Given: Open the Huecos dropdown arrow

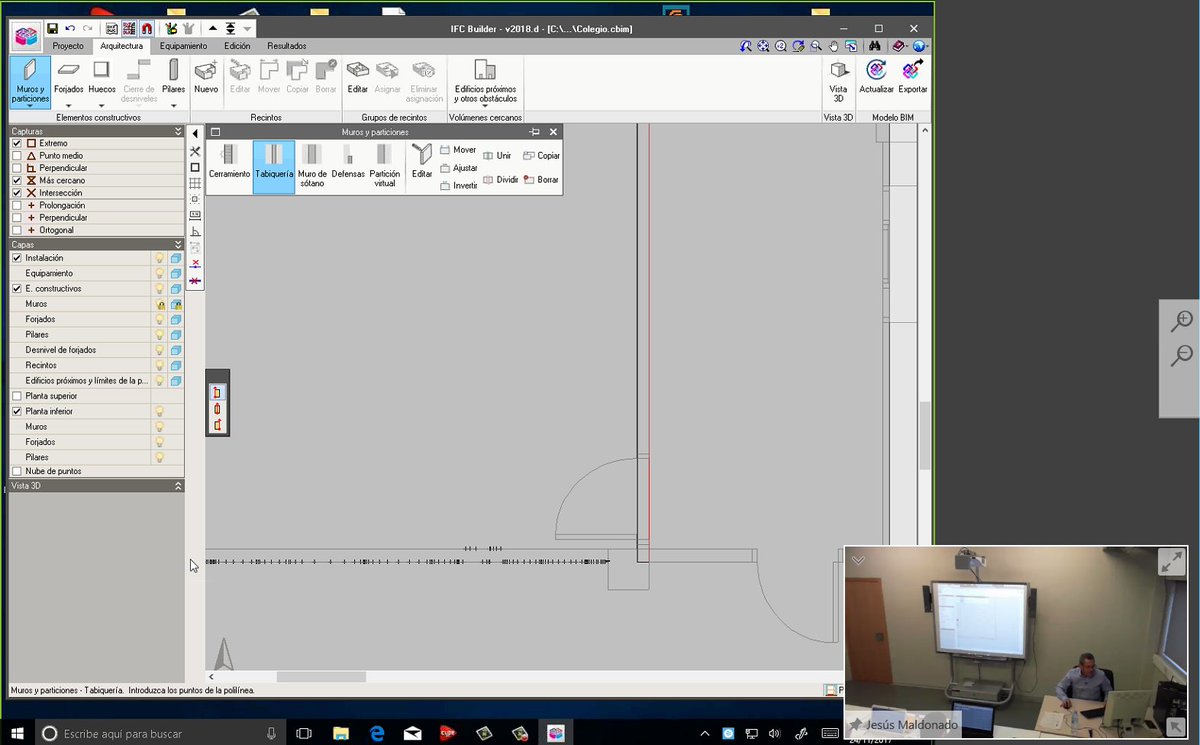Looking at the screenshot, I should (101, 104).
